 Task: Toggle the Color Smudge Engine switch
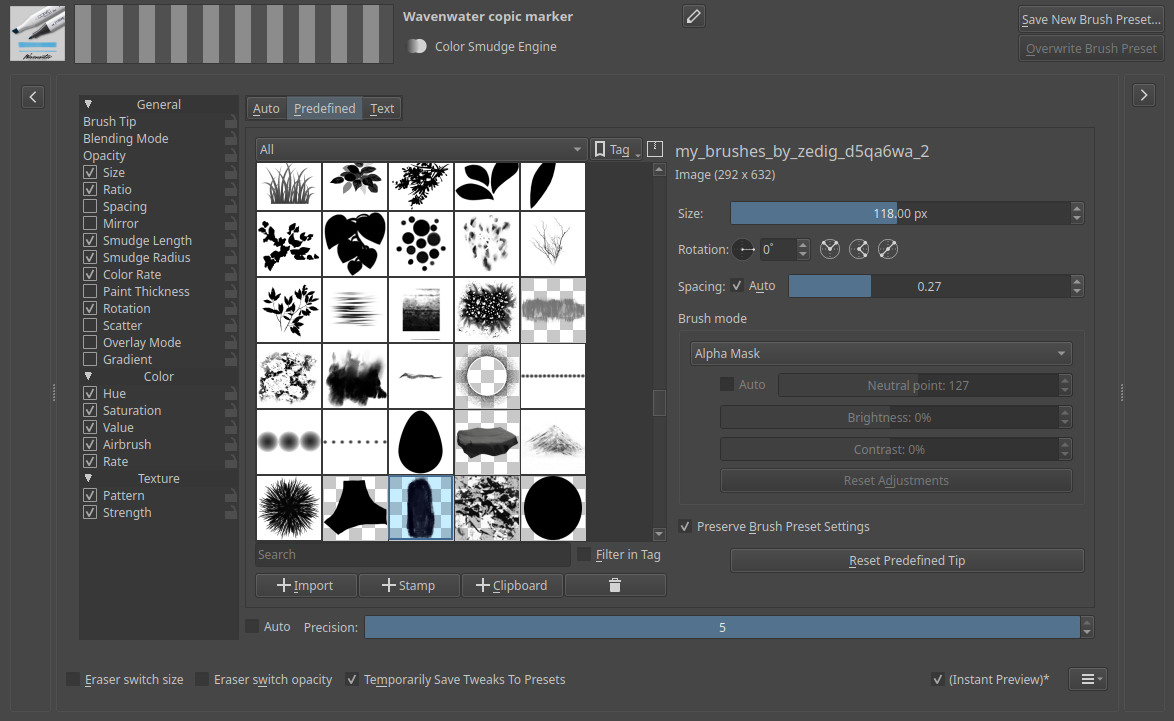[417, 47]
